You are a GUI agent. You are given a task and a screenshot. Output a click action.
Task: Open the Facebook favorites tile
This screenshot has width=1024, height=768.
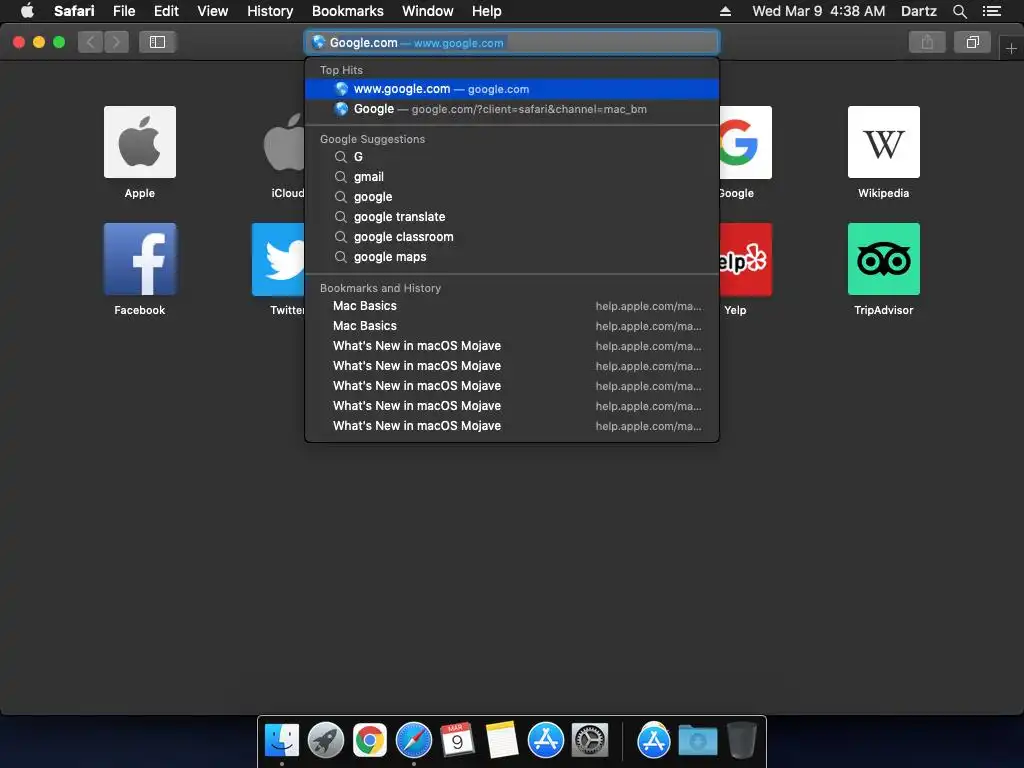(140, 259)
